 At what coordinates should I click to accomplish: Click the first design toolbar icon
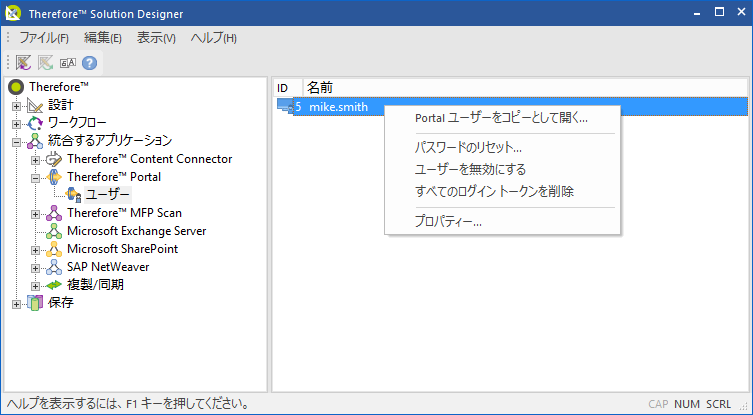click(x=24, y=63)
